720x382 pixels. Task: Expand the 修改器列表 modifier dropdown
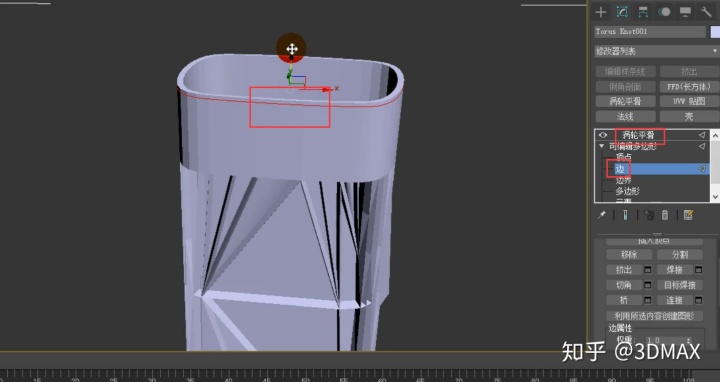[656, 51]
